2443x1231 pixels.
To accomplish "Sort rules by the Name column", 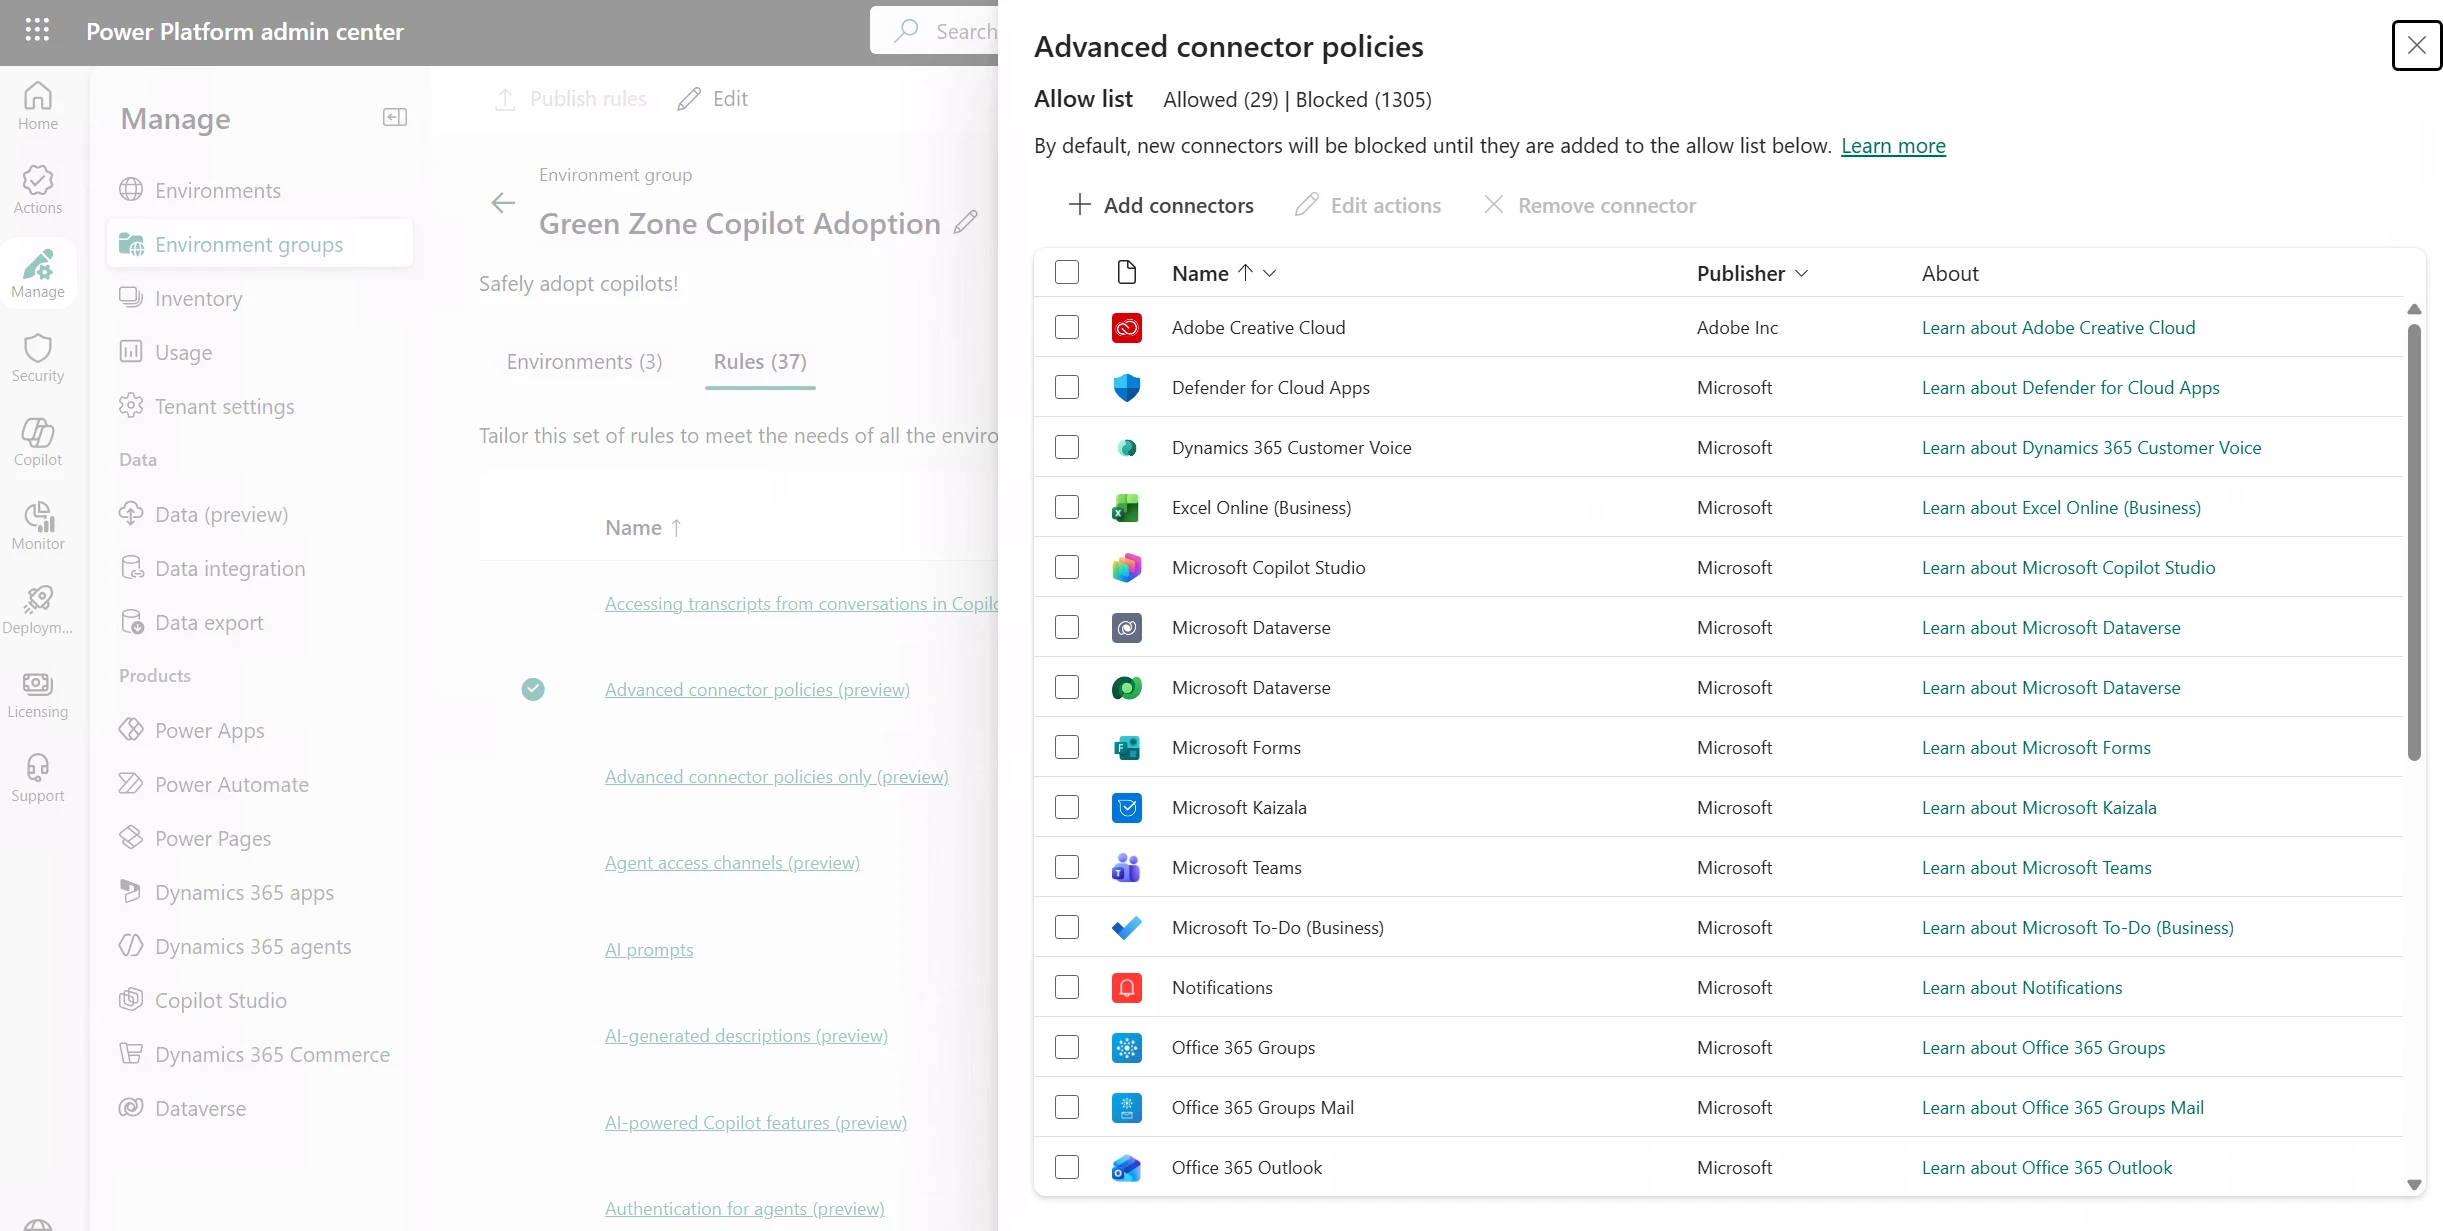I will [x=644, y=527].
